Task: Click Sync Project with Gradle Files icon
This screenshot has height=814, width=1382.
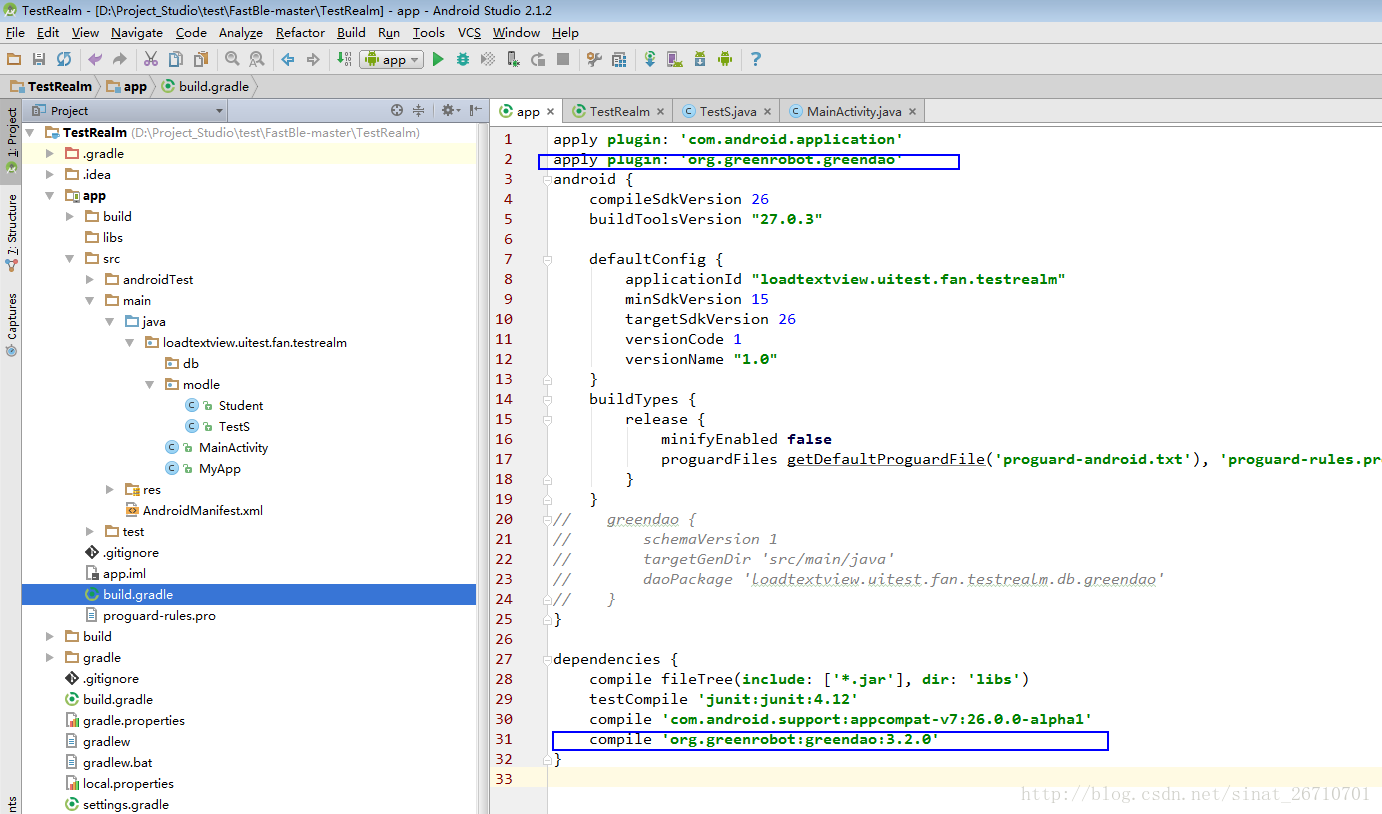Action: (x=650, y=60)
